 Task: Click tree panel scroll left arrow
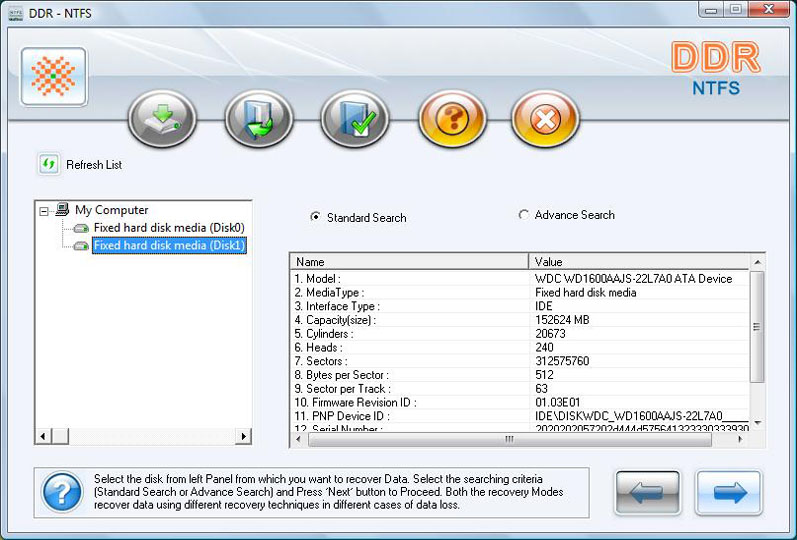pyautogui.click(x=43, y=436)
